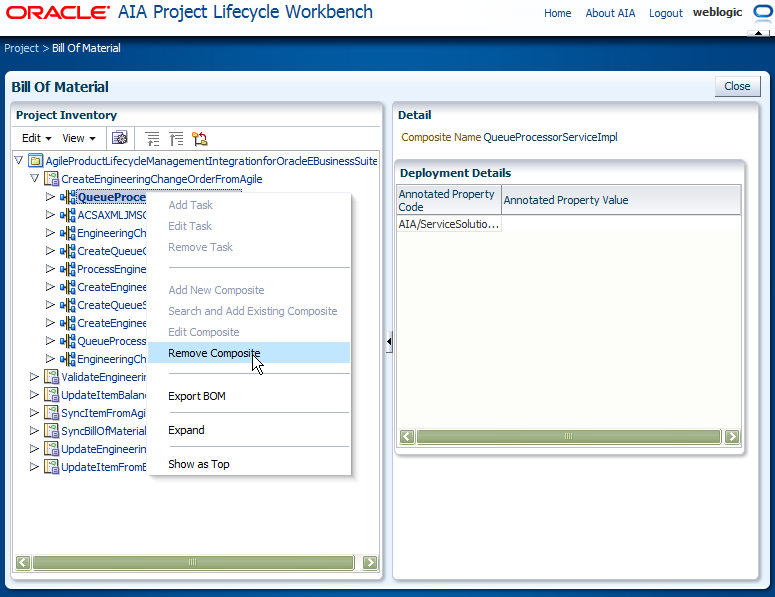The width and height of the screenshot is (775, 597).
Task: Select the UpdateEngineerin tree item
Action: (x=104, y=449)
